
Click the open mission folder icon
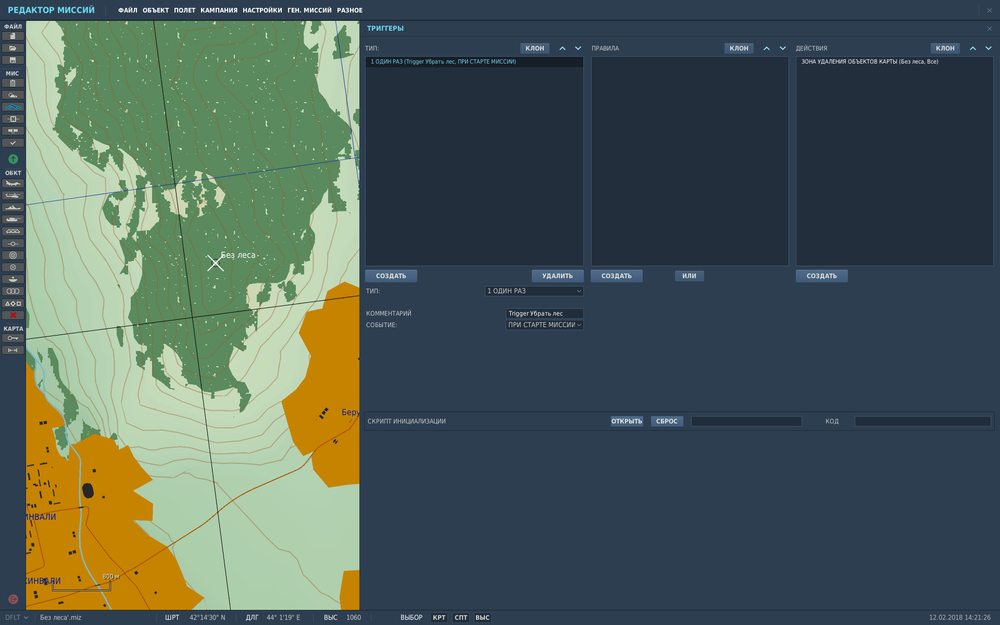(x=13, y=48)
